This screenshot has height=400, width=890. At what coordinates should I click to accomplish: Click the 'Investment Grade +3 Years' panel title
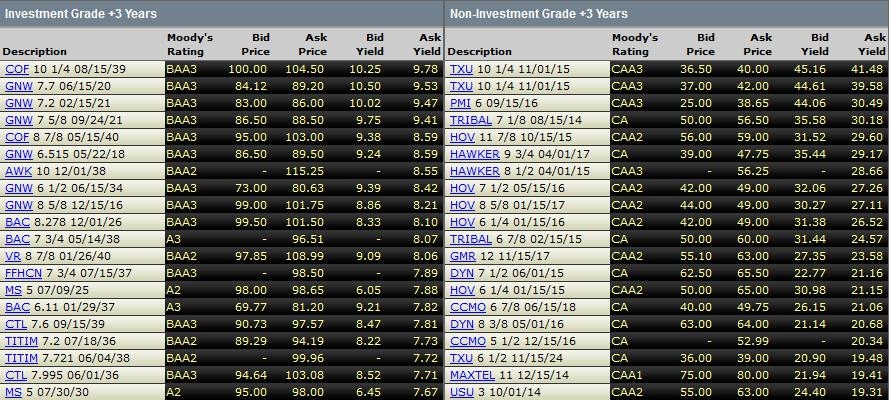pos(81,14)
